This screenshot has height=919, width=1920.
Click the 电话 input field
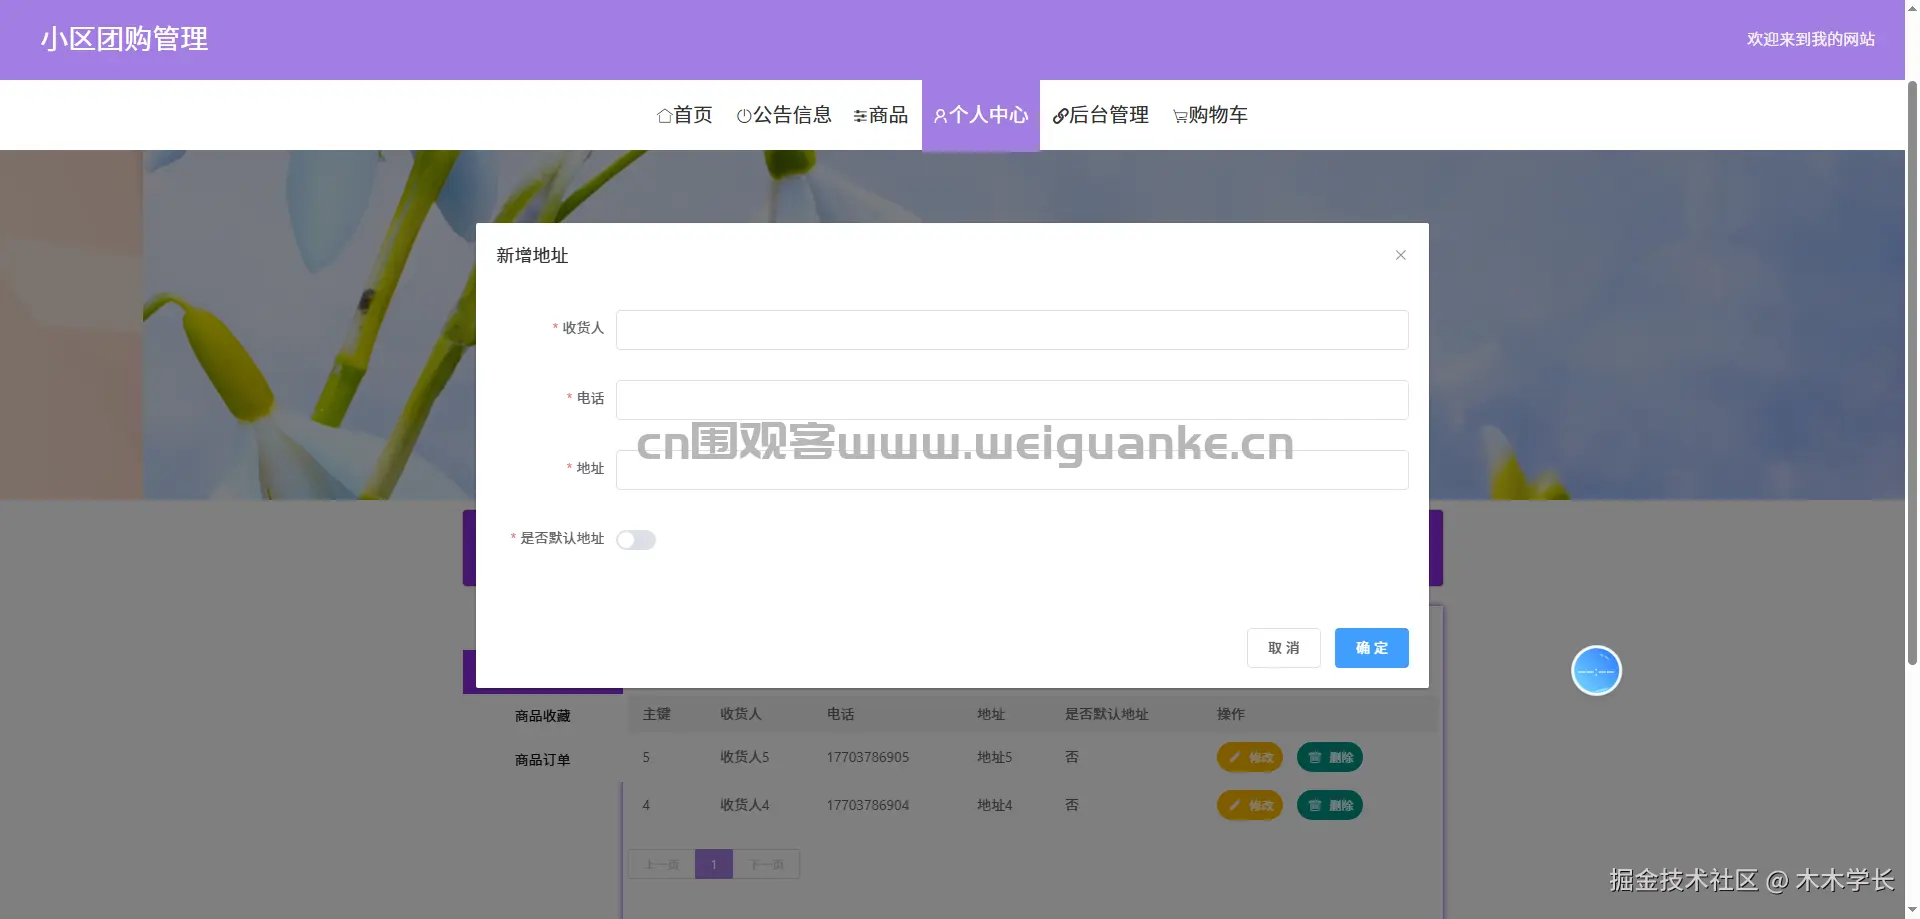[1011, 399]
